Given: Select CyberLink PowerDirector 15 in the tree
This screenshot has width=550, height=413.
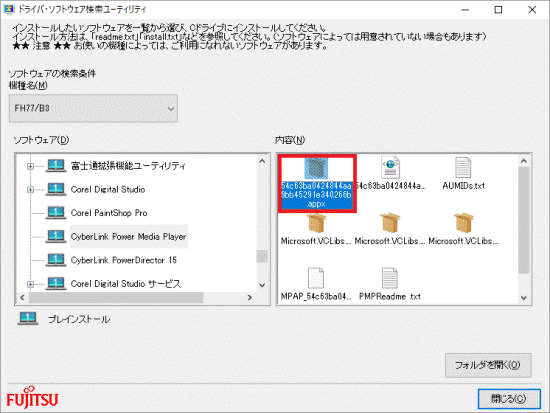Looking at the screenshot, I should 124,260.
